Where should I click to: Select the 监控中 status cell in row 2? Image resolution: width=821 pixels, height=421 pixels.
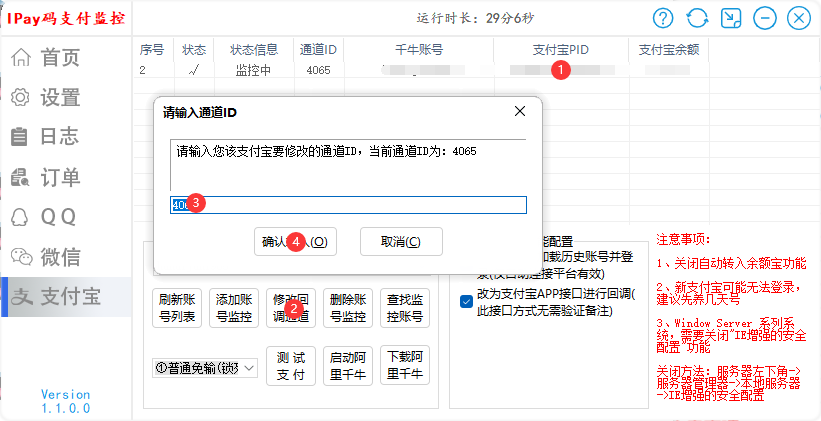(253, 70)
